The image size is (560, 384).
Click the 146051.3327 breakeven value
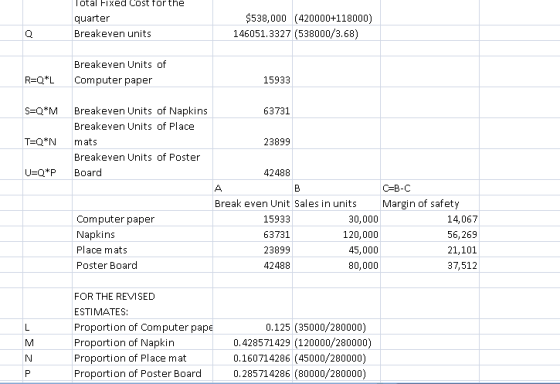[262, 34]
